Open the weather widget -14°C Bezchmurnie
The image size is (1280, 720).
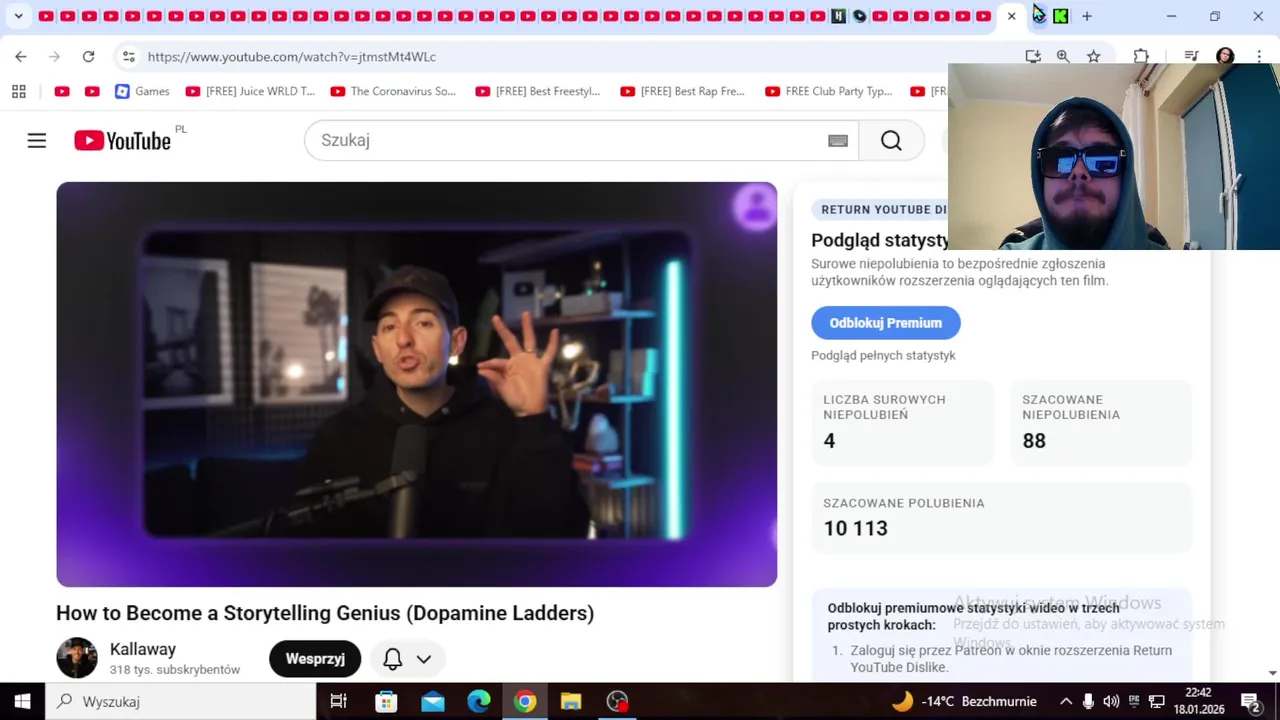[962, 701]
